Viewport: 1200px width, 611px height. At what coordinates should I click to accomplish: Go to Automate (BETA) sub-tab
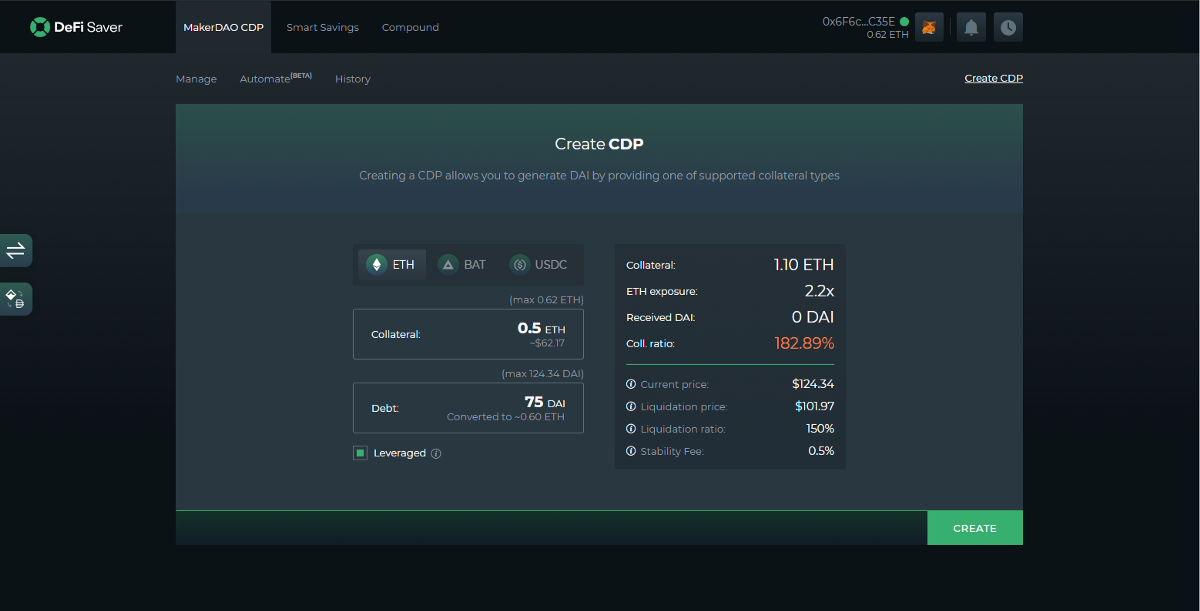tap(276, 78)
